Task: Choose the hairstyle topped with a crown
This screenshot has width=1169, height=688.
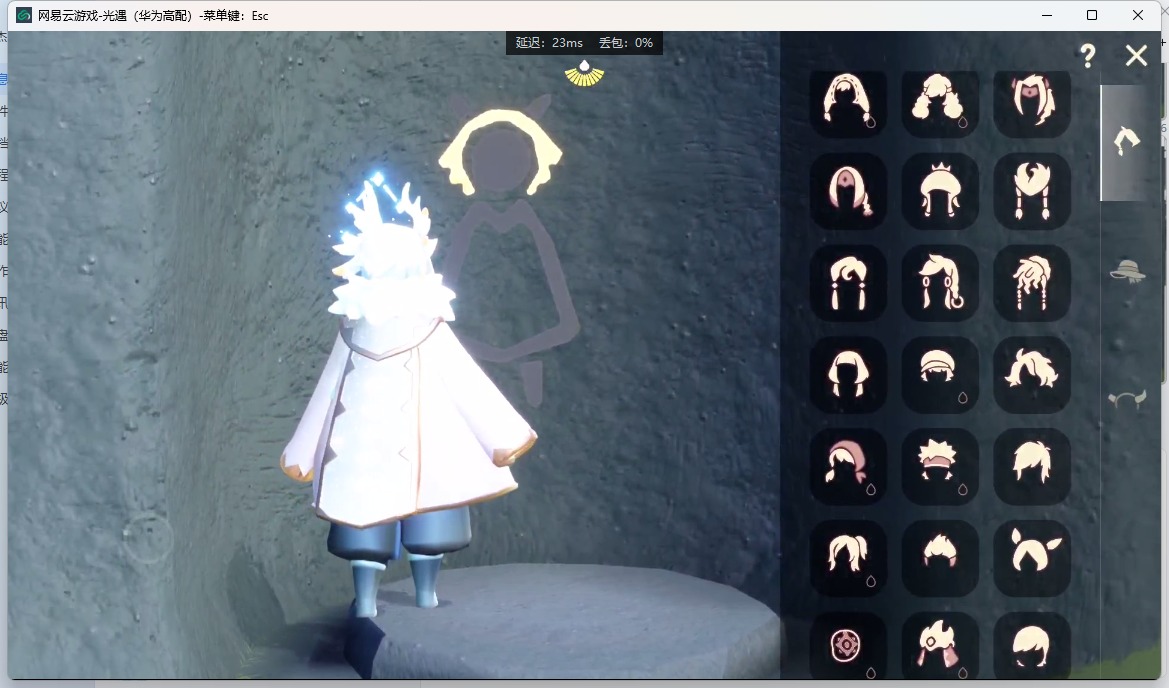Action: (939, 192)
